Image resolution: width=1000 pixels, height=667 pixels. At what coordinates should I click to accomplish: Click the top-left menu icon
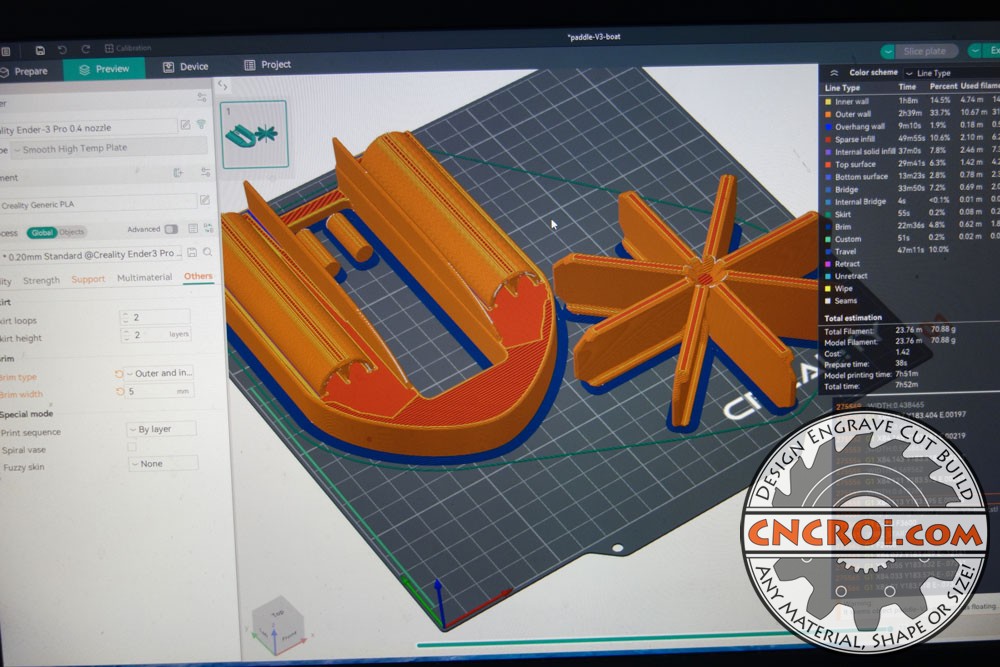pos(5,52)
